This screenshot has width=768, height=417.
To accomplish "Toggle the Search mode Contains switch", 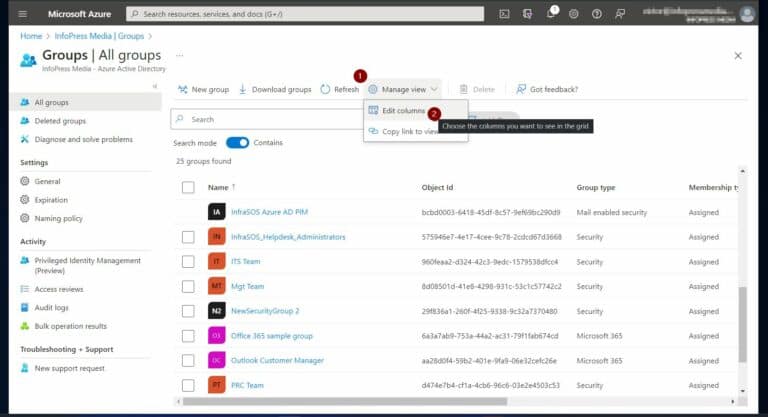I will (238, 143).
